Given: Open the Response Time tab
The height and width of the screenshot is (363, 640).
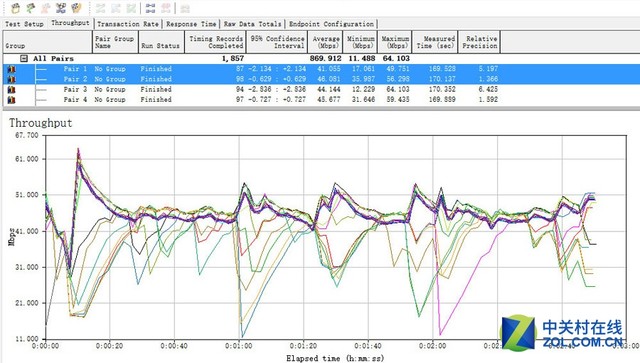Looking at the screenshot, I should (x=191, y=24).
